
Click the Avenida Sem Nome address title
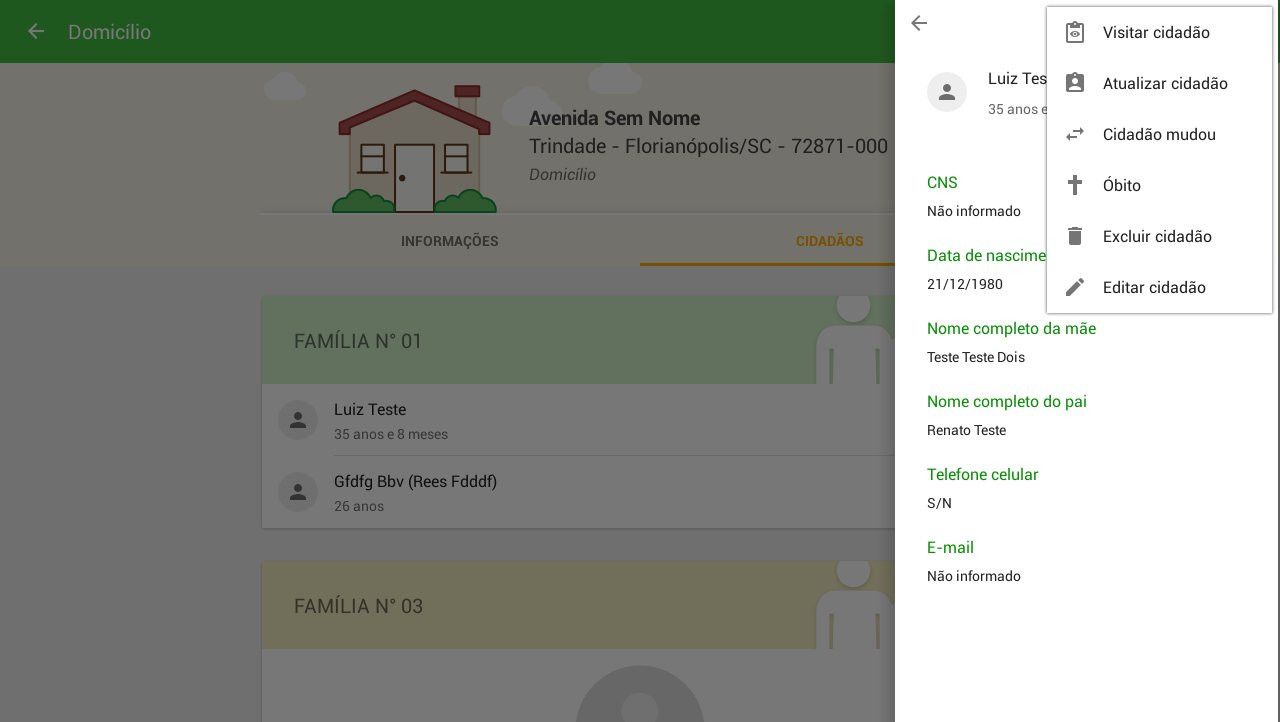click(614, 118)
